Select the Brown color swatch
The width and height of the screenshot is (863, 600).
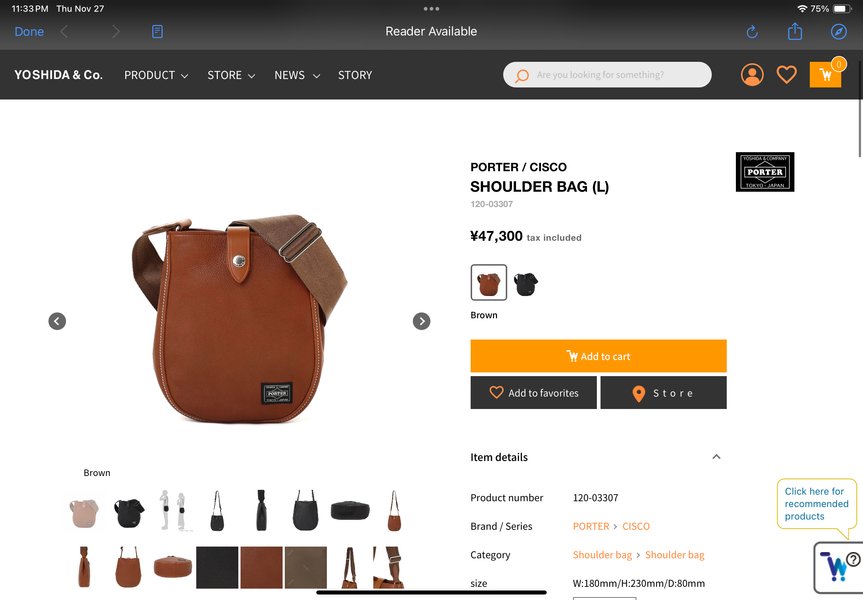coord(489,282)
